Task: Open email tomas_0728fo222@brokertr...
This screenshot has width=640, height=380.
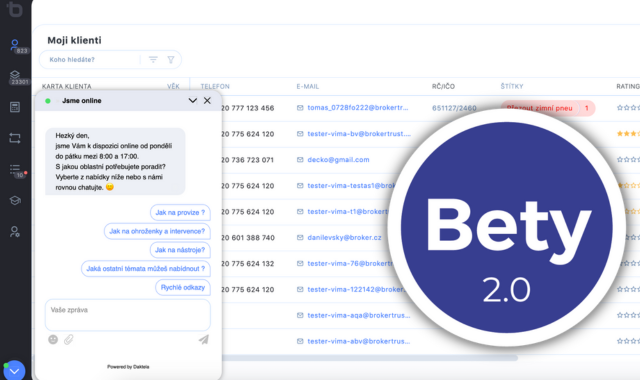Action: (x=358, y=108)
